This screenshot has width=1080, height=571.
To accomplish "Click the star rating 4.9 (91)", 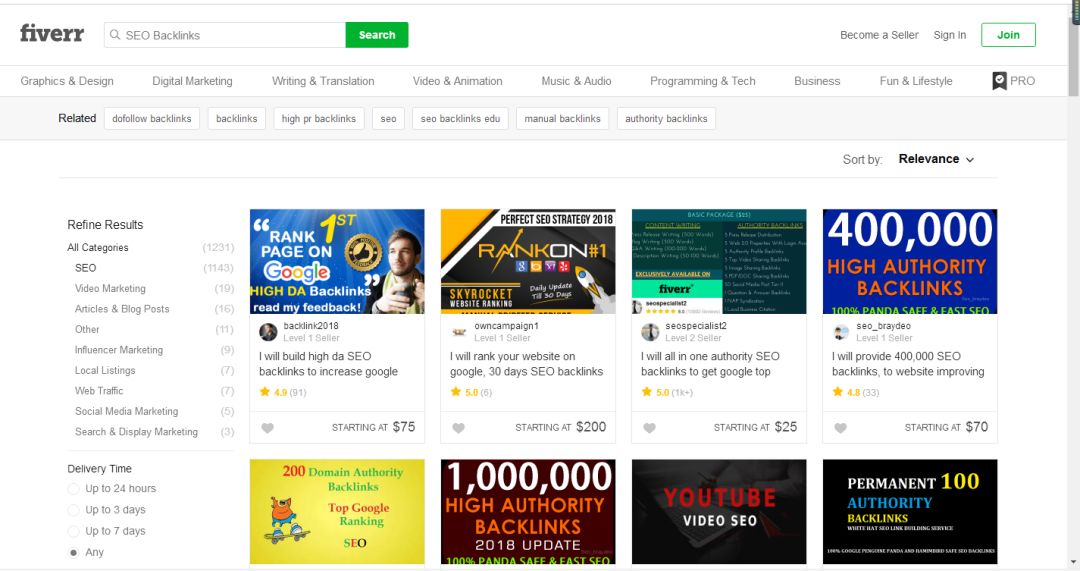I will (282, 392).
